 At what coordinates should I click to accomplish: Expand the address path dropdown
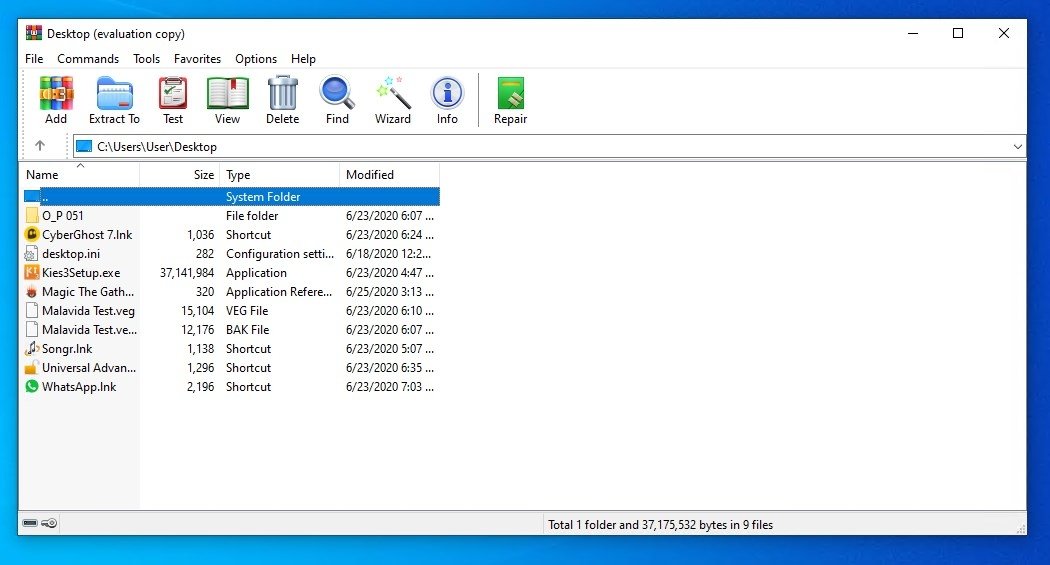[x=1017, y=147]
